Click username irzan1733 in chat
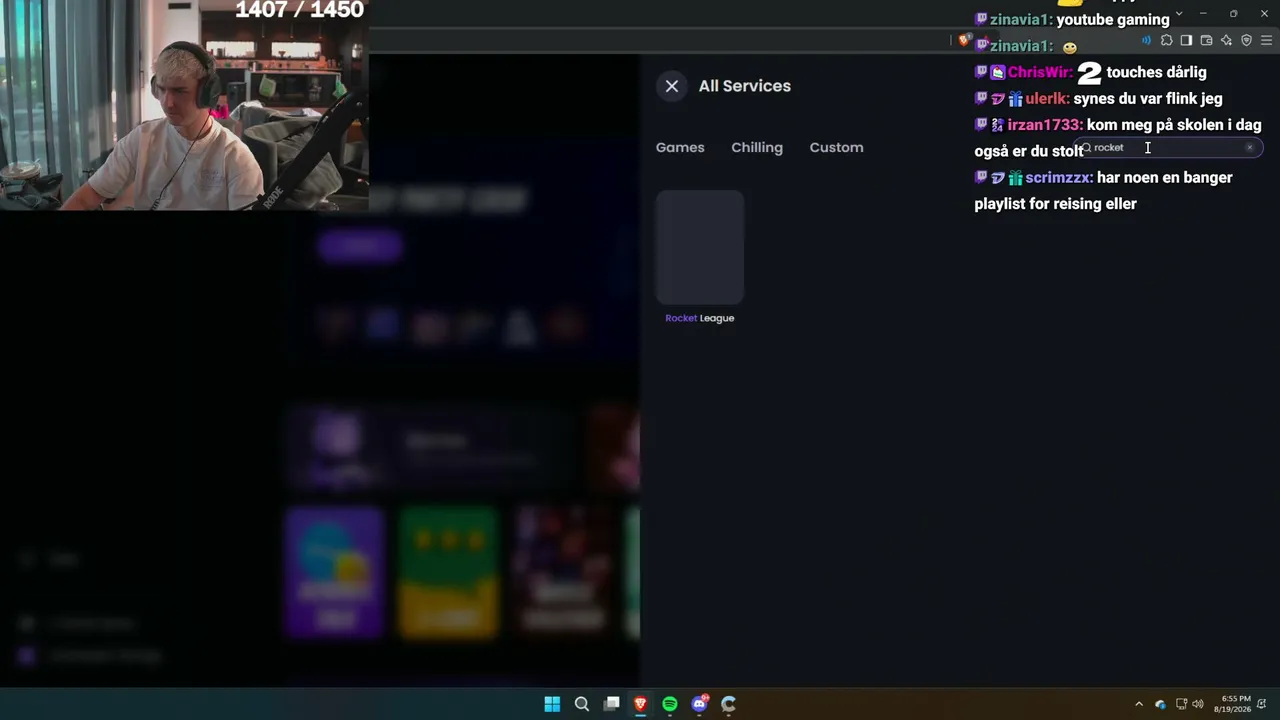This screenshot has height=720, width=1280. (x=1043, y=125)
